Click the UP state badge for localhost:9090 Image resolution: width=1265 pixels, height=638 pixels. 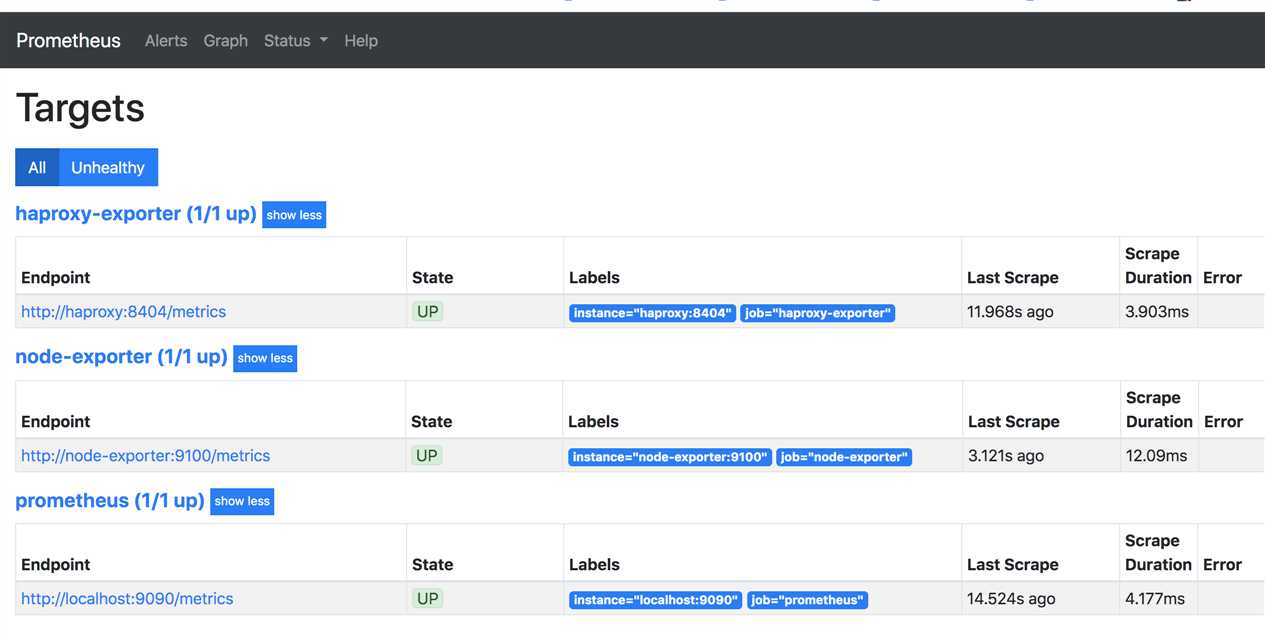pos(428,599)
